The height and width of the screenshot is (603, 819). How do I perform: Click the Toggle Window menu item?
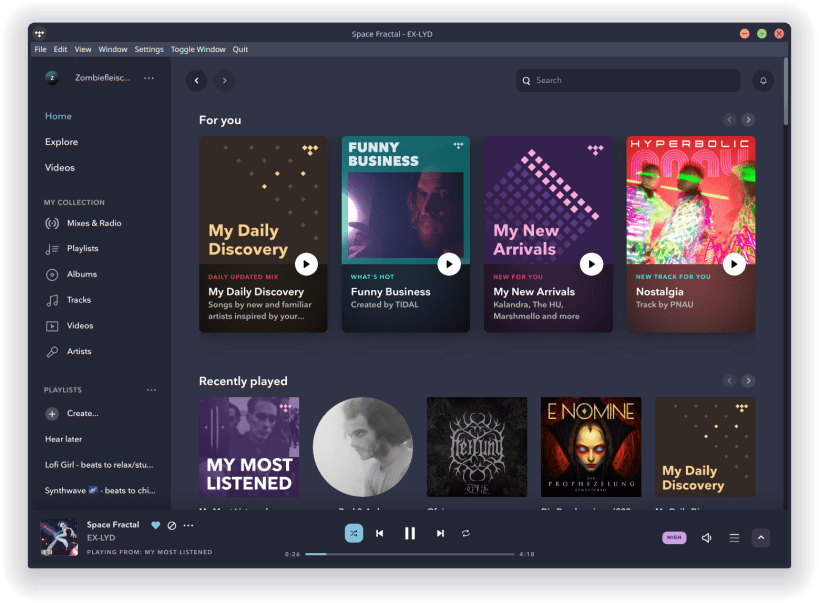(x=198, y=49)
